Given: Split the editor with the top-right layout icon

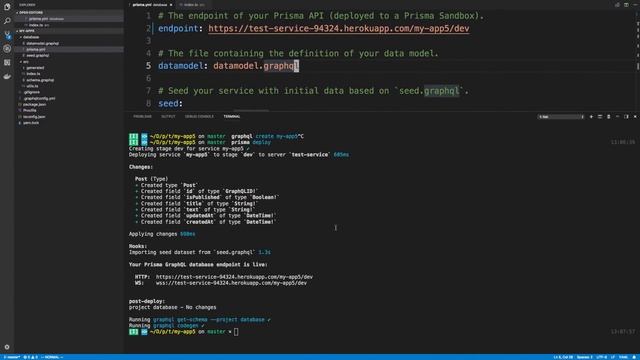Looking at the screenshot, I should tap(626, 5).
